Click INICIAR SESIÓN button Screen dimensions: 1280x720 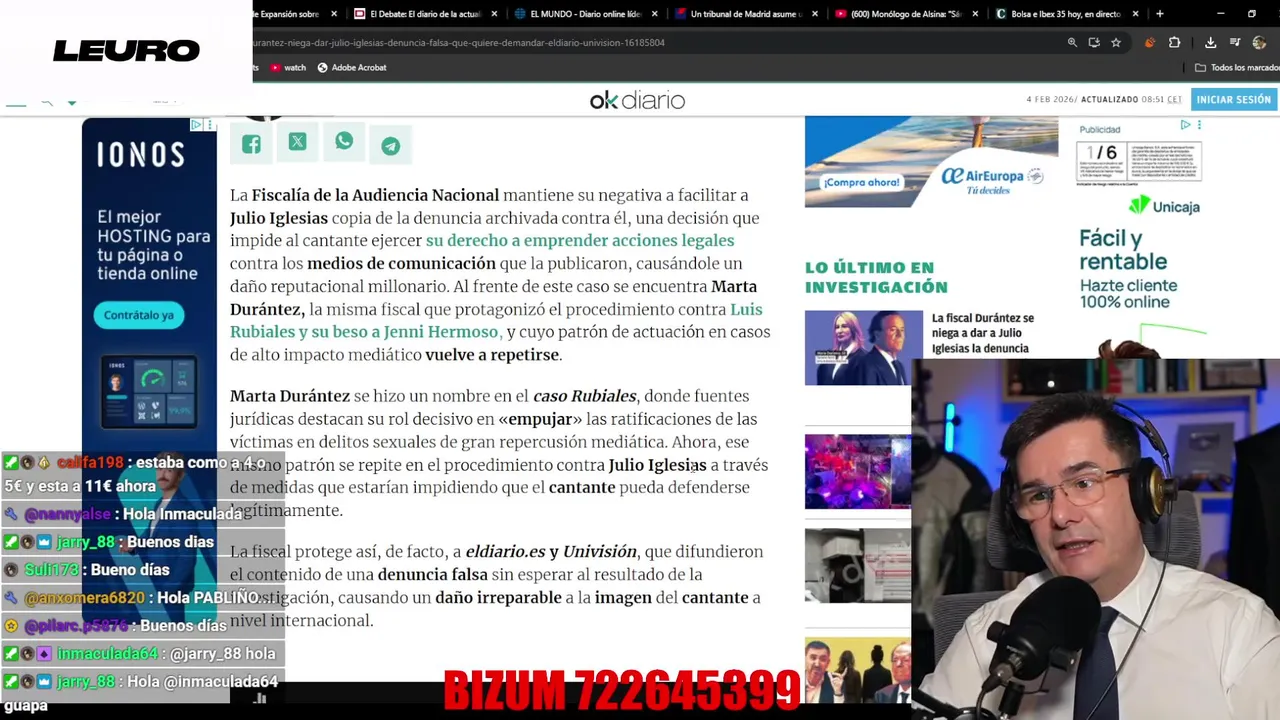click(1233, 100)
